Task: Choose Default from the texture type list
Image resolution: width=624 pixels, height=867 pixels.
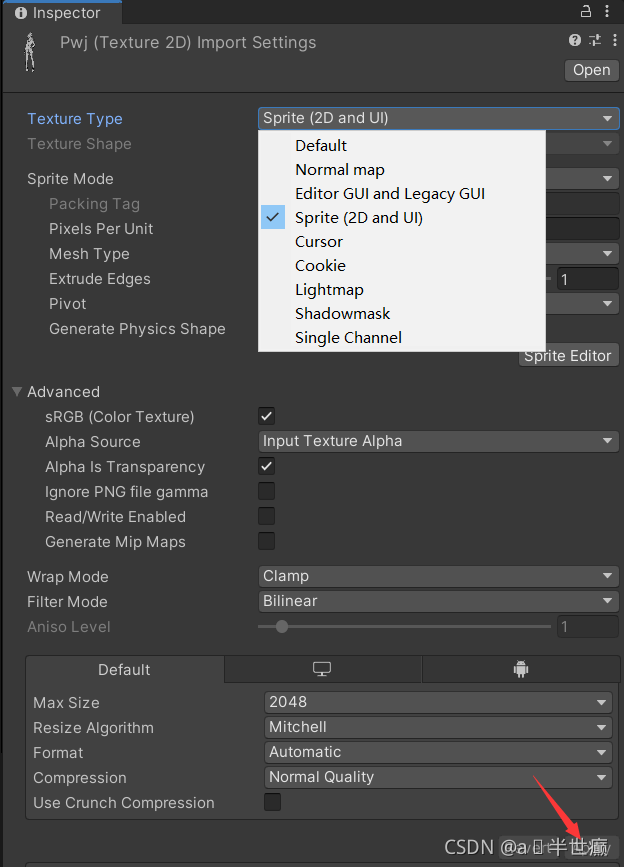Action: (x=402, y=145)
